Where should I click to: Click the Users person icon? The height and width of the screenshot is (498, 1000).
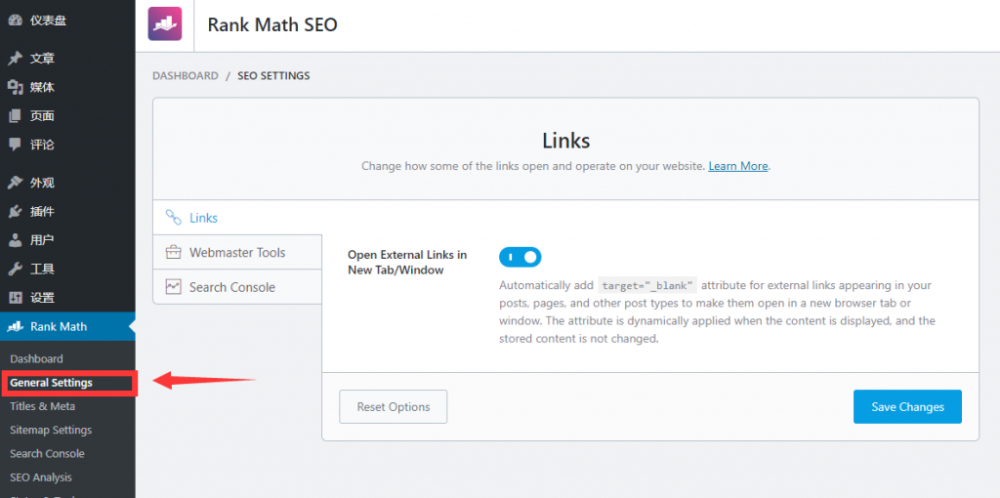(14, 240)
